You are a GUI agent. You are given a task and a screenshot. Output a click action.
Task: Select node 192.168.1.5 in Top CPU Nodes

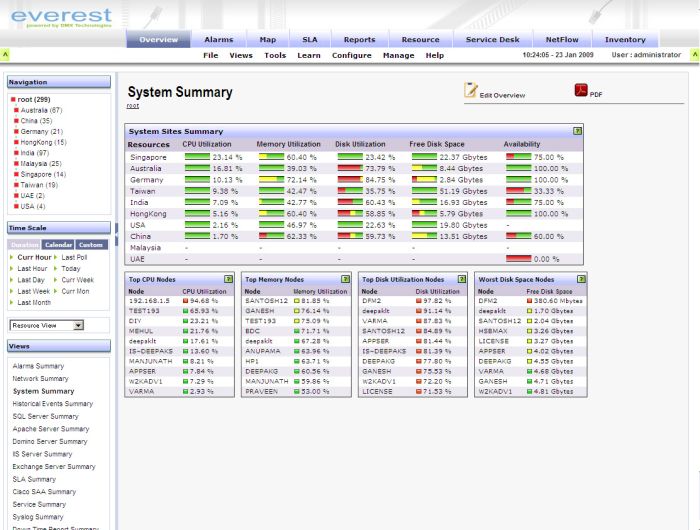coord(149,301)
